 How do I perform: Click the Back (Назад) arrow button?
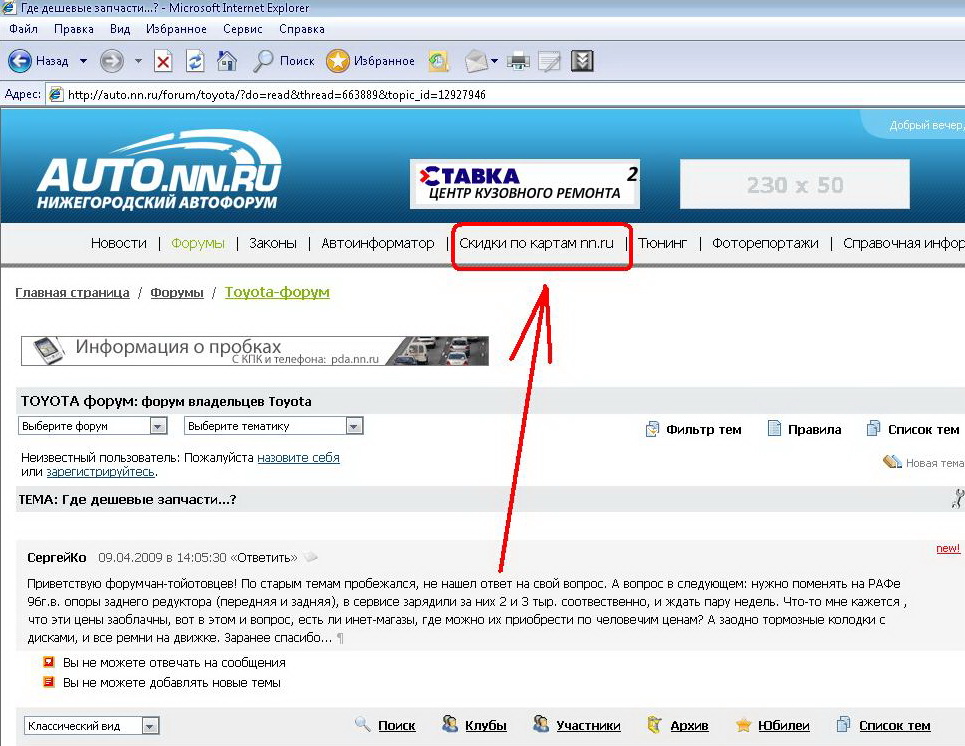click(21, 61)
